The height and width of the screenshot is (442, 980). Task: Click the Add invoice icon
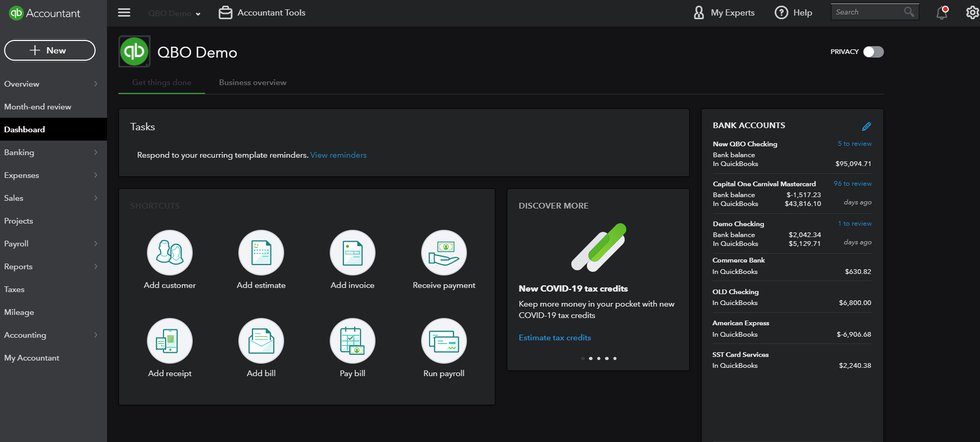point(352,252)
